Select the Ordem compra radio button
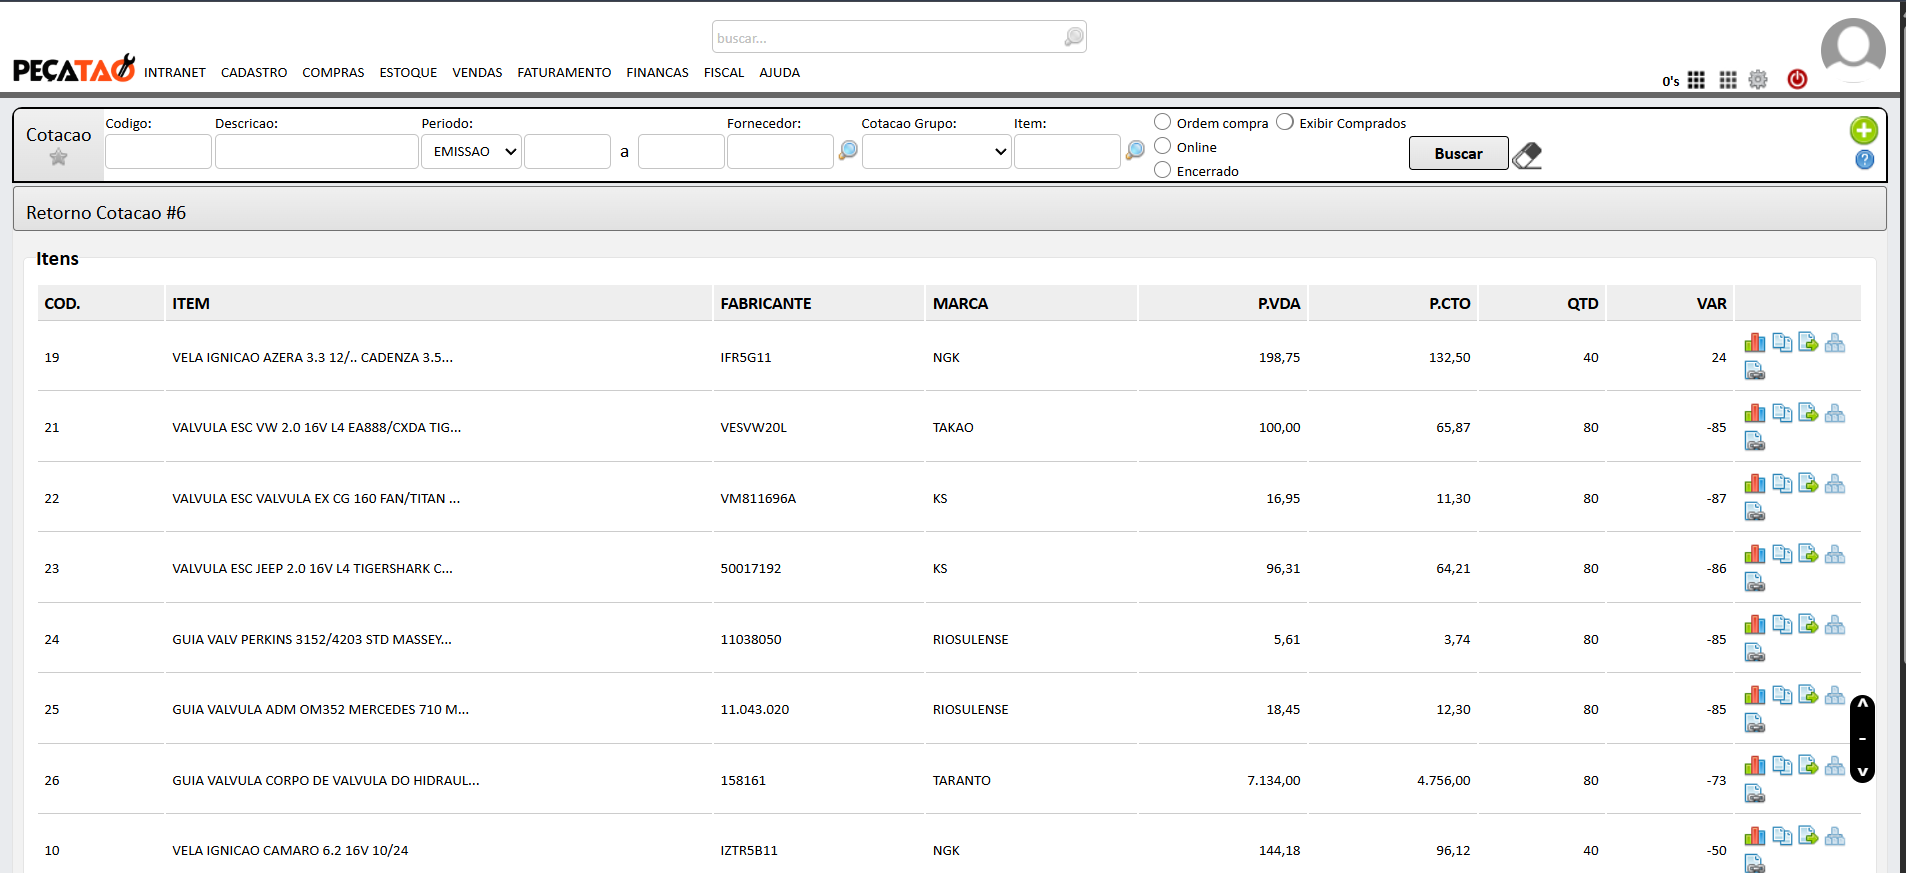1906x873 pixels. point(1162,122)
